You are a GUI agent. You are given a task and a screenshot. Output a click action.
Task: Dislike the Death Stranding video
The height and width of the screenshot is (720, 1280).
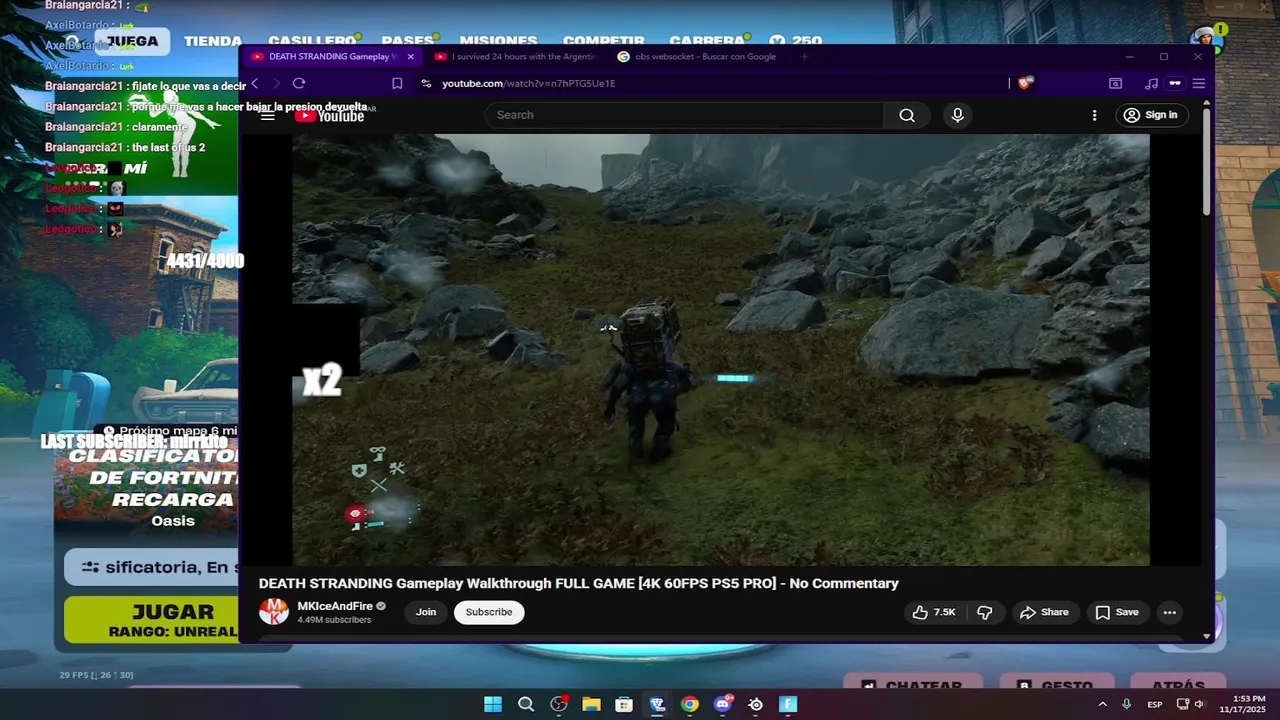985,612
